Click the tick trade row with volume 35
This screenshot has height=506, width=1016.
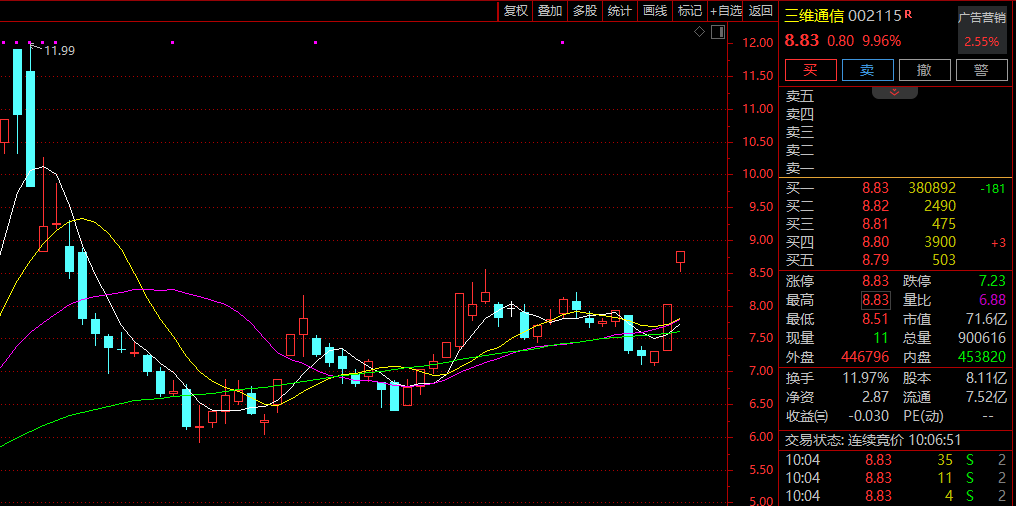click(x=897, y=460)
